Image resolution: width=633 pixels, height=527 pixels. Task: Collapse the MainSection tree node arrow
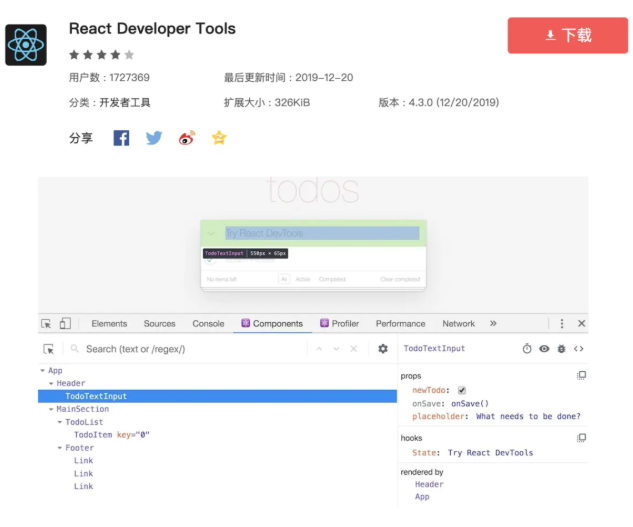tap(51, 409)
